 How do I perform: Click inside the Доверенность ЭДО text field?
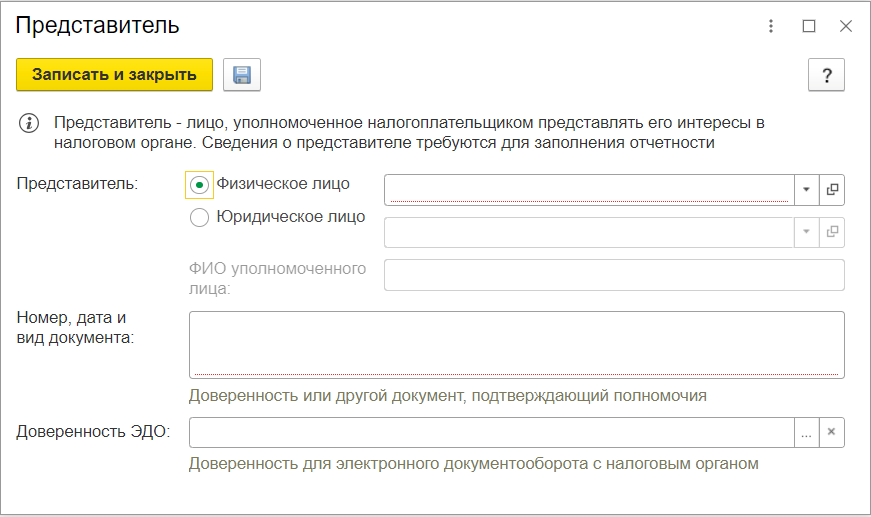[x=491, y=432]
